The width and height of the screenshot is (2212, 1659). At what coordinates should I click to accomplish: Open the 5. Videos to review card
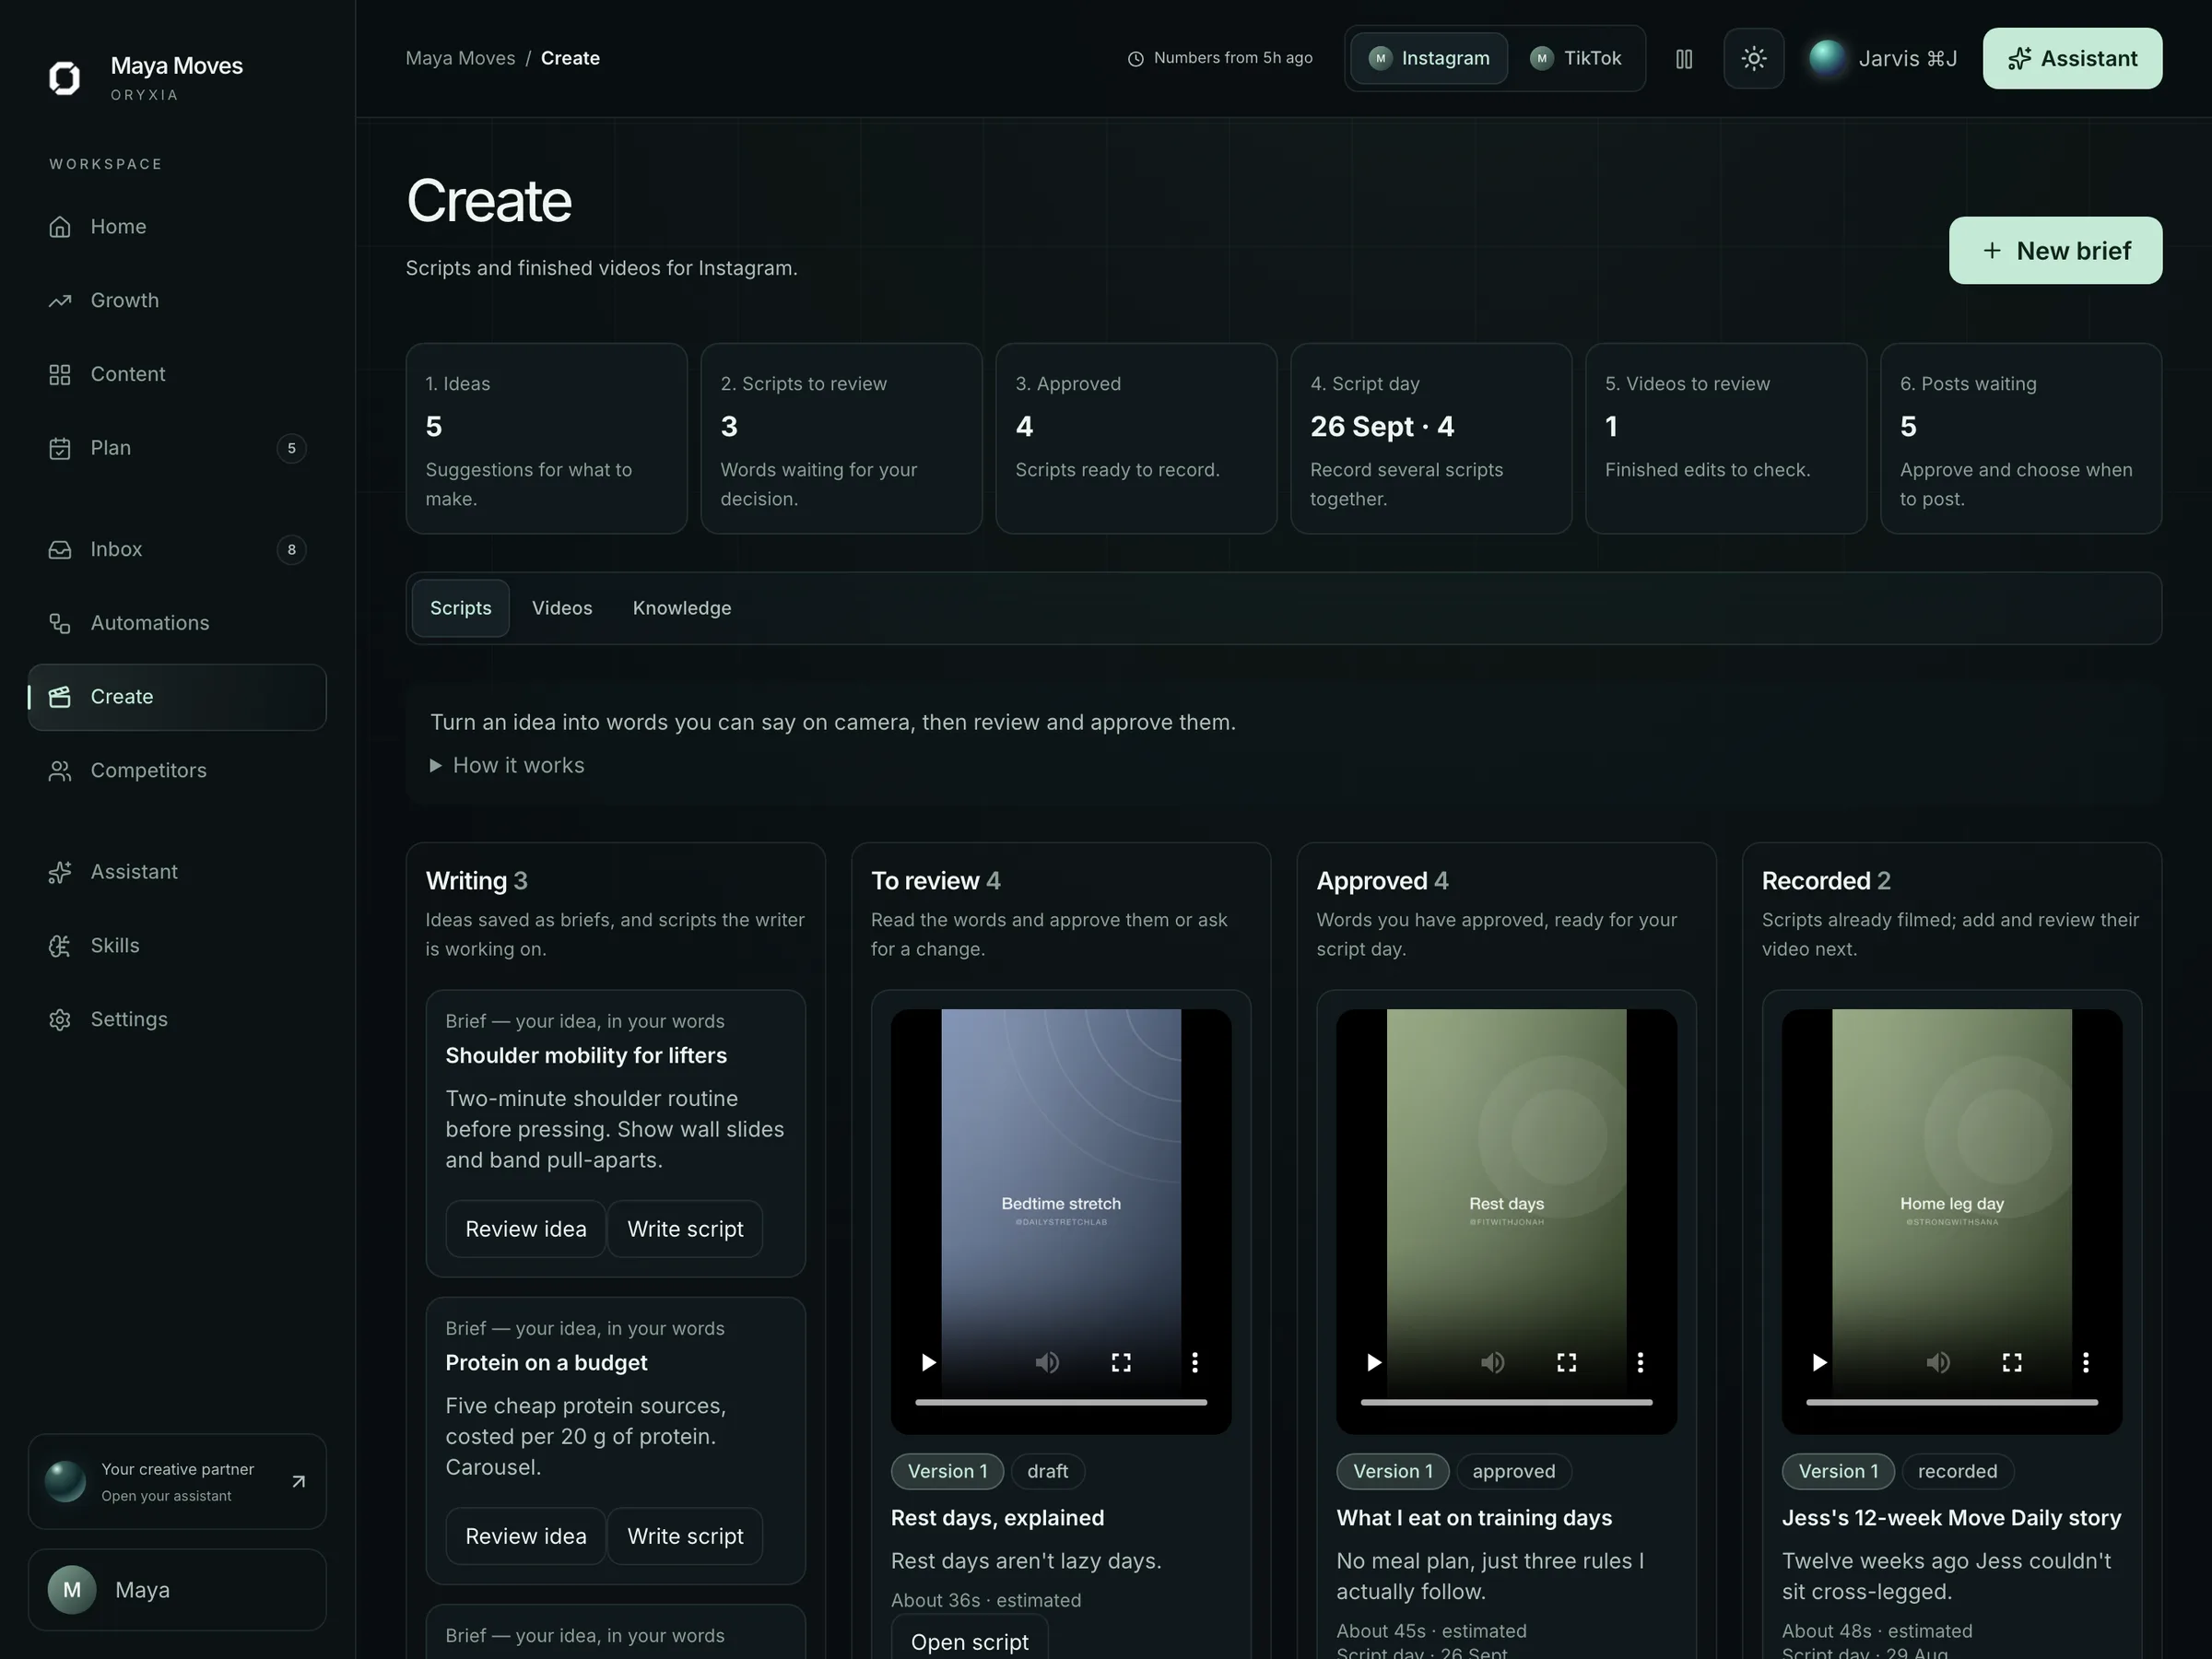click(1726, 439)
